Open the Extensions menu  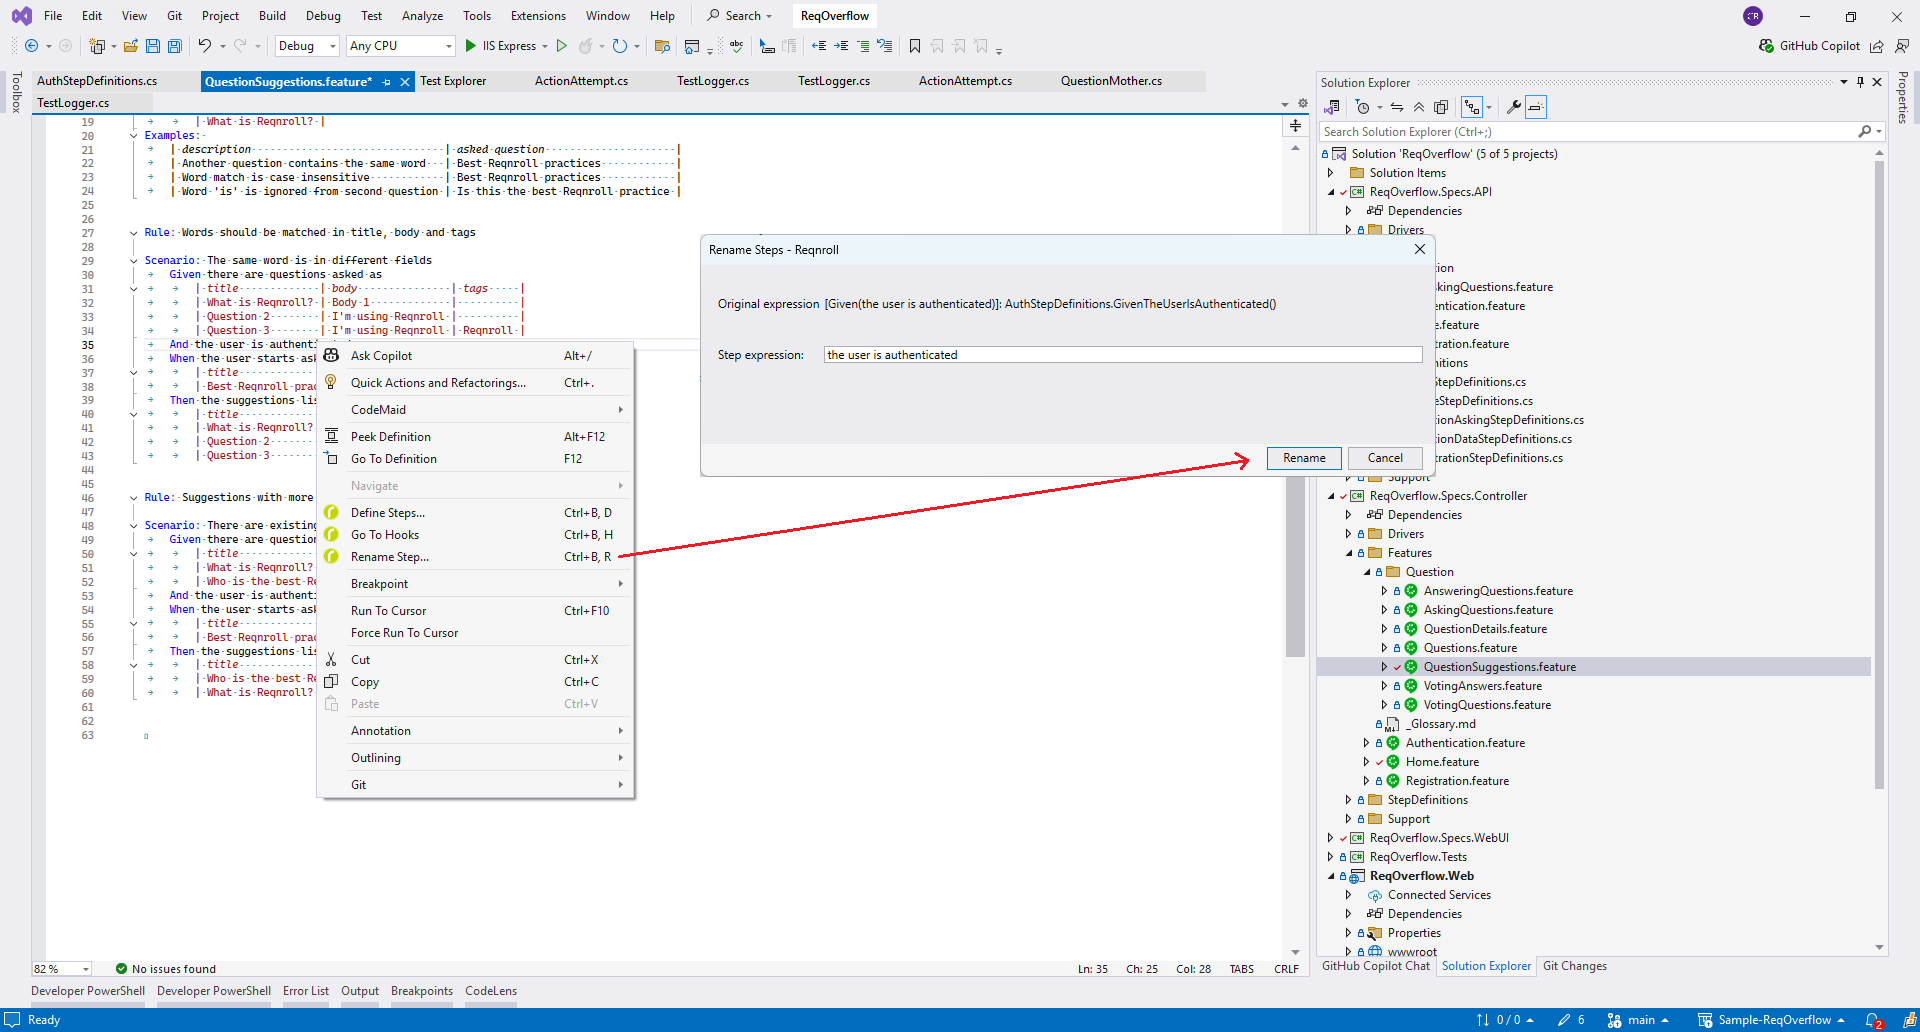coord(538,16)
